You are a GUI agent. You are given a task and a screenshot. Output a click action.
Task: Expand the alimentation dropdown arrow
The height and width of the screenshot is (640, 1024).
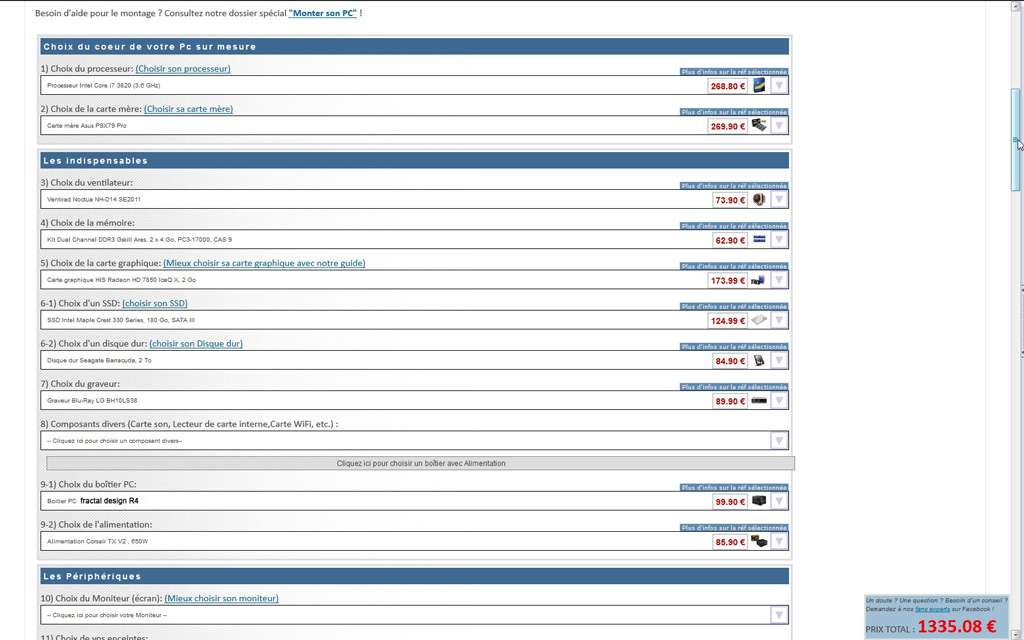click(x=778, y=541)
